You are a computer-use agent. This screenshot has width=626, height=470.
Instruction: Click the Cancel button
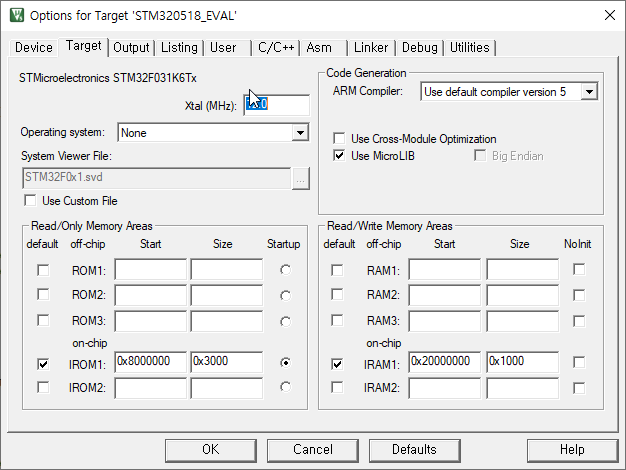313,450
